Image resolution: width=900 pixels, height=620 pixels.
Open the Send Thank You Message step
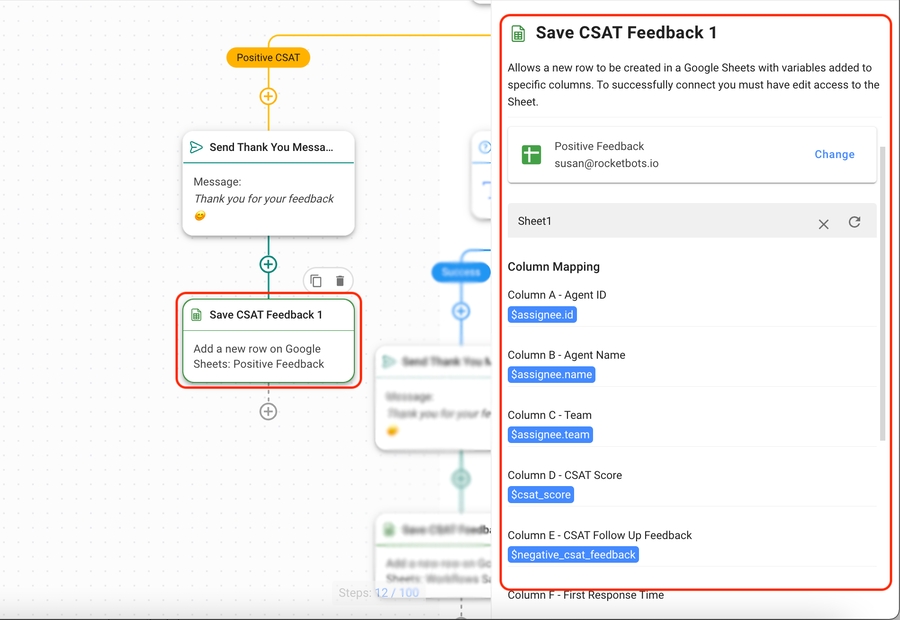point(268,185)
